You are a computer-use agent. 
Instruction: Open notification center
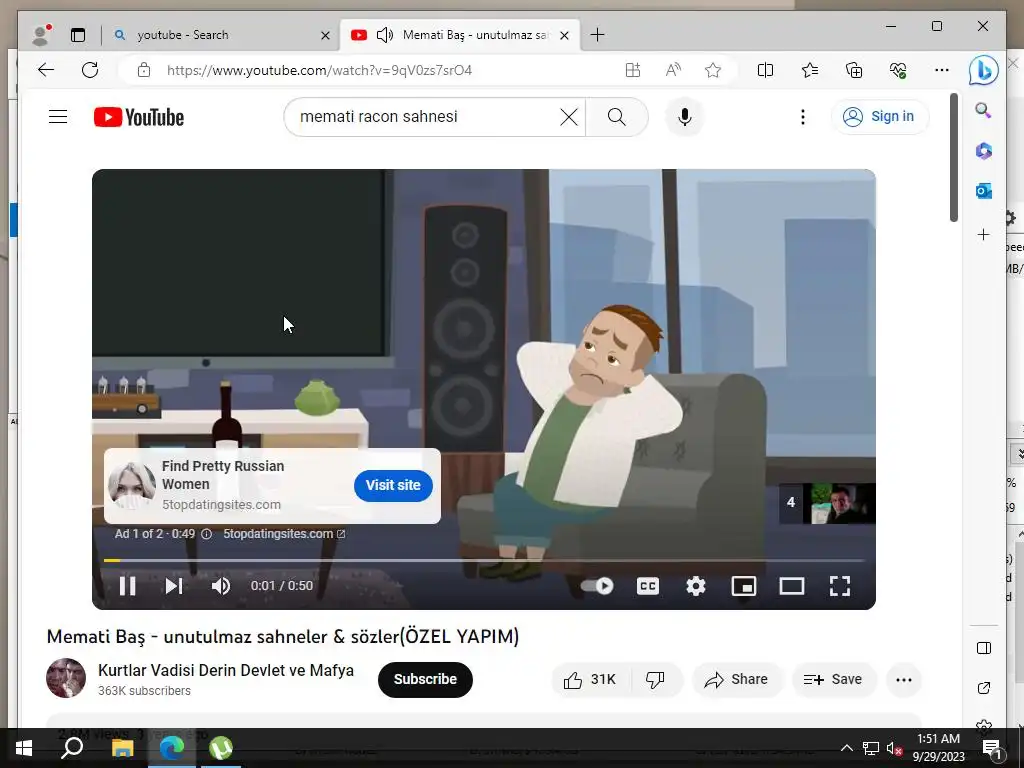coord(992,748)
